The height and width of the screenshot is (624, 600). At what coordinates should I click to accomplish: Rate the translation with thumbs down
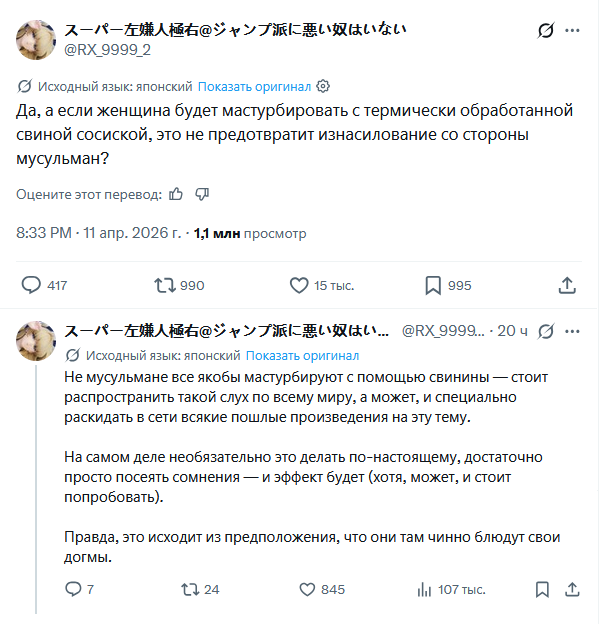(202, 193)
